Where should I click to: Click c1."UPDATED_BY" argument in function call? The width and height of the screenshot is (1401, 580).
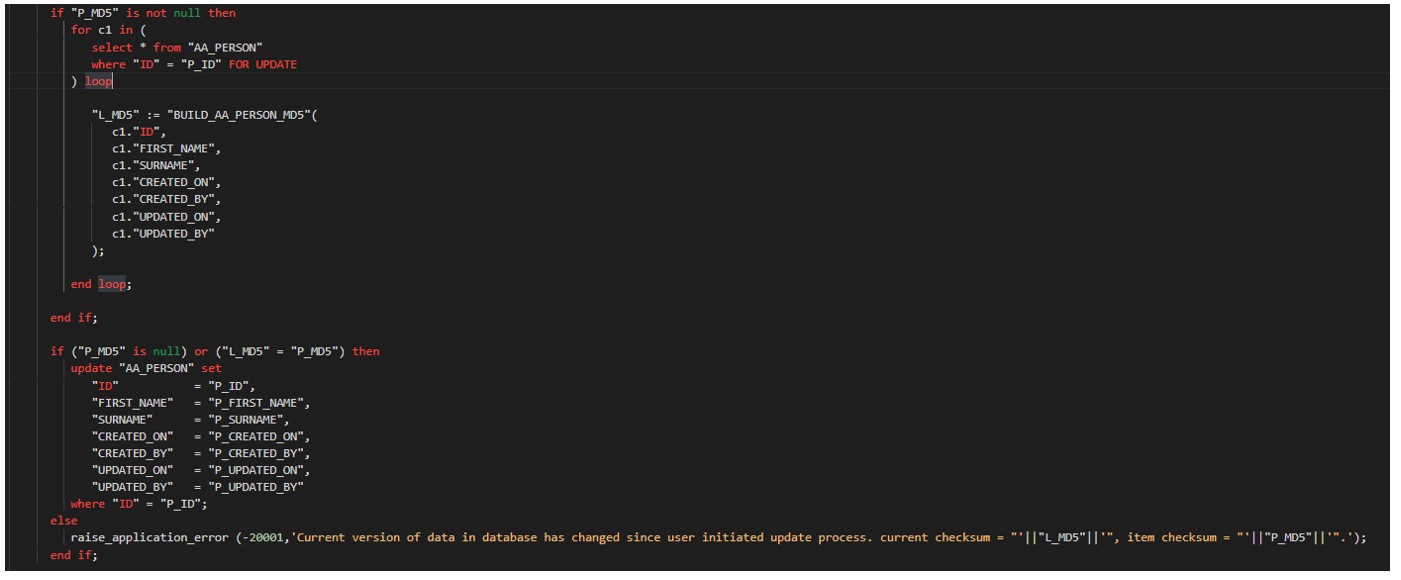[x=163, y=234]
